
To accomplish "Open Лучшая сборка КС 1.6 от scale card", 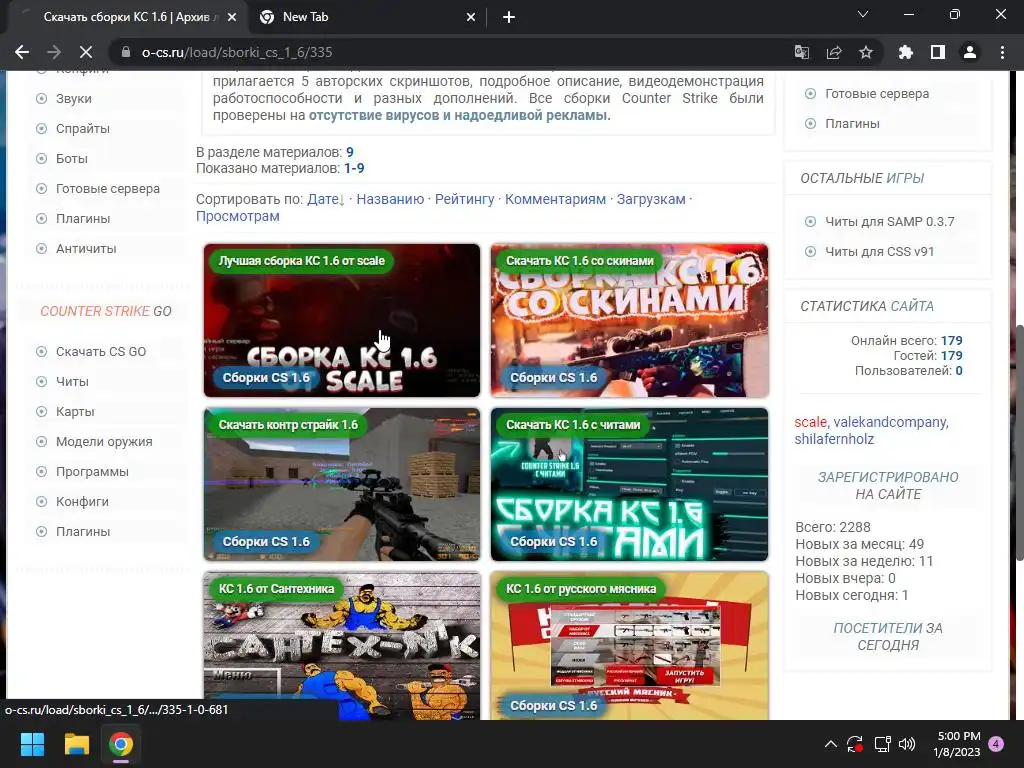I will [342, 321].
